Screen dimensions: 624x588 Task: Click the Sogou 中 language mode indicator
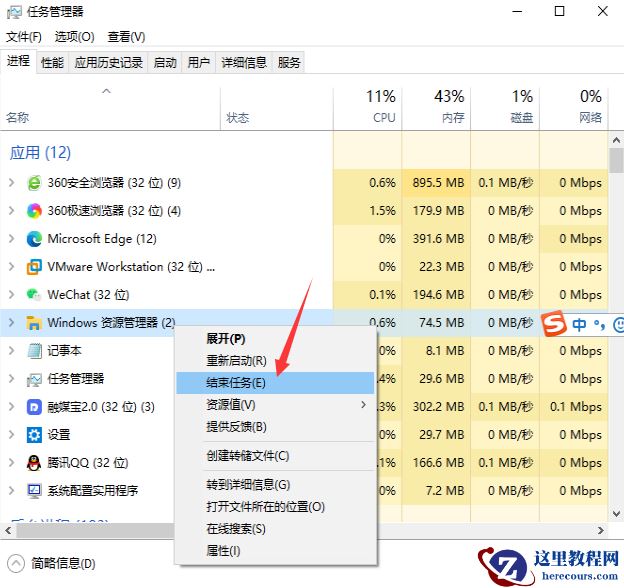[x=579, y=325]
